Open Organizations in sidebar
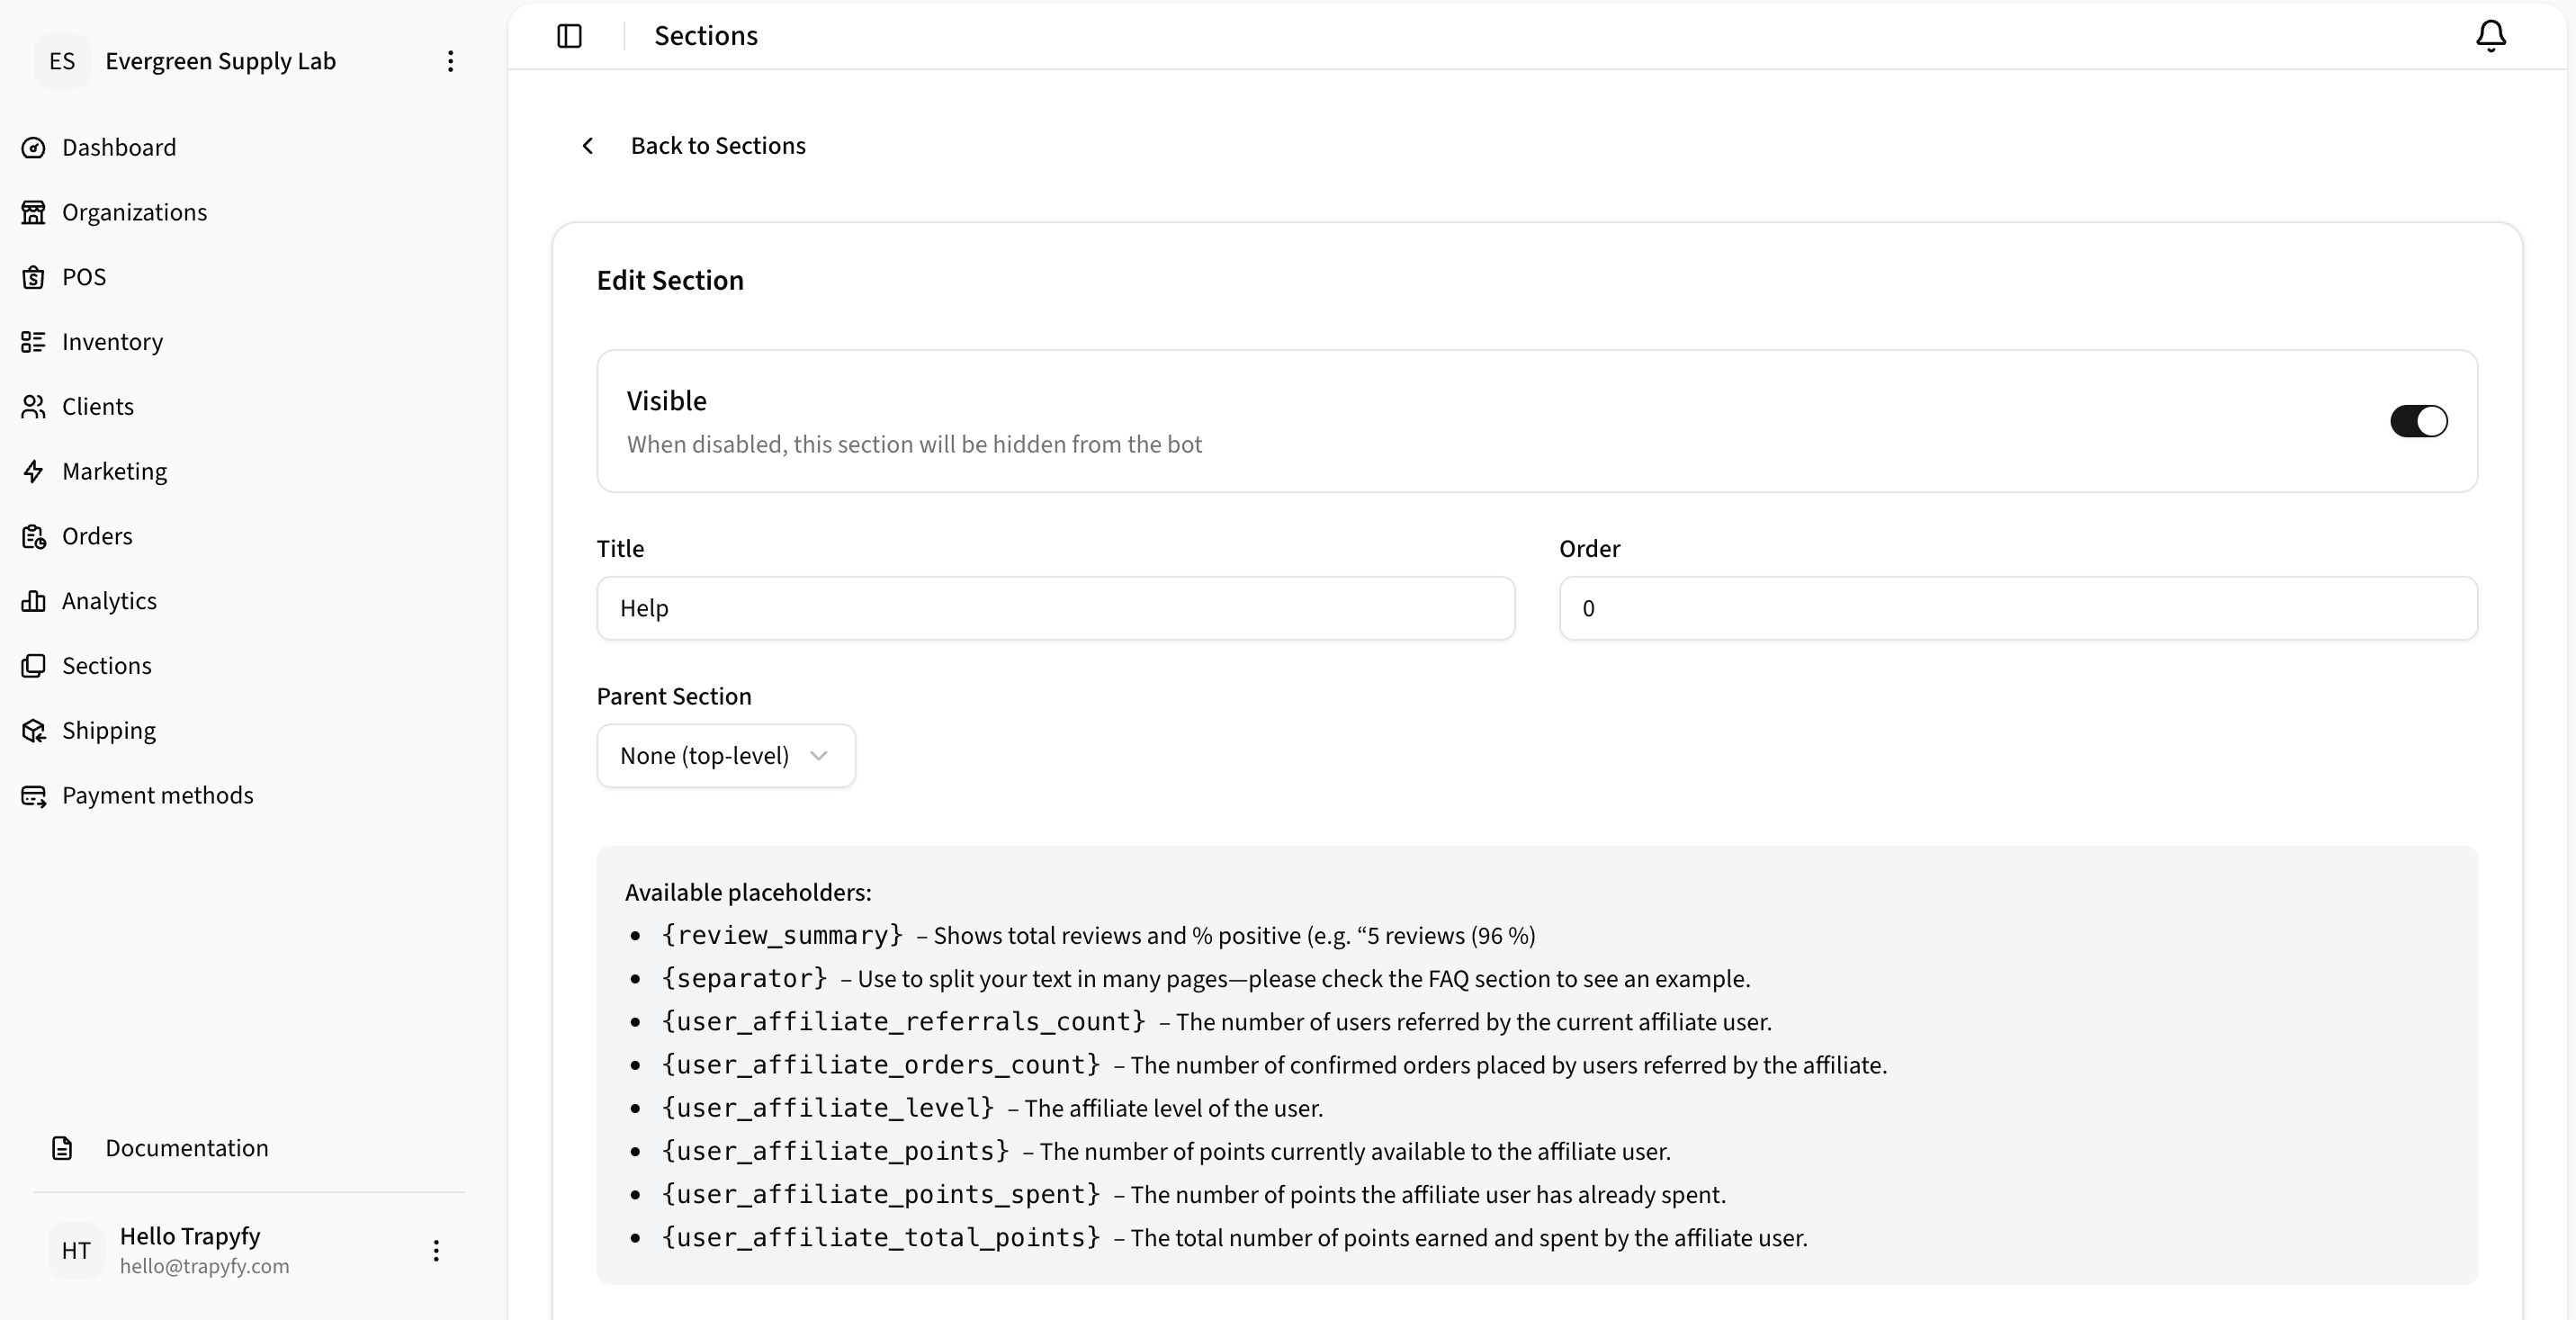 pos(135,212)
